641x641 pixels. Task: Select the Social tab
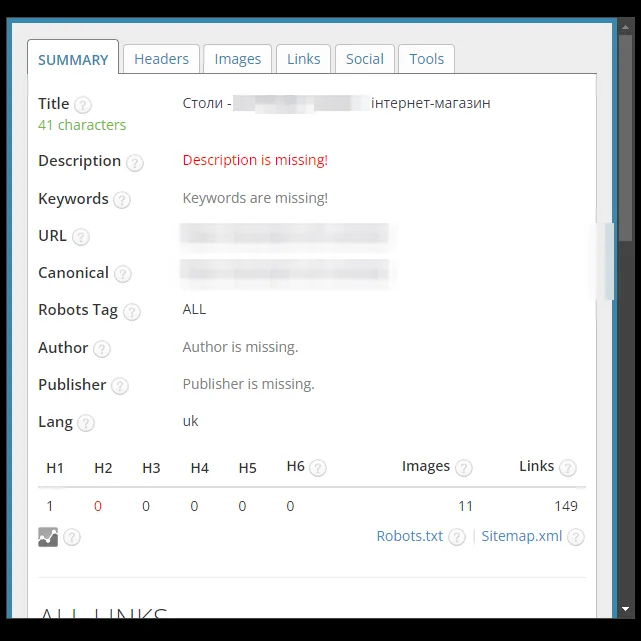click(x=365, y=59)
